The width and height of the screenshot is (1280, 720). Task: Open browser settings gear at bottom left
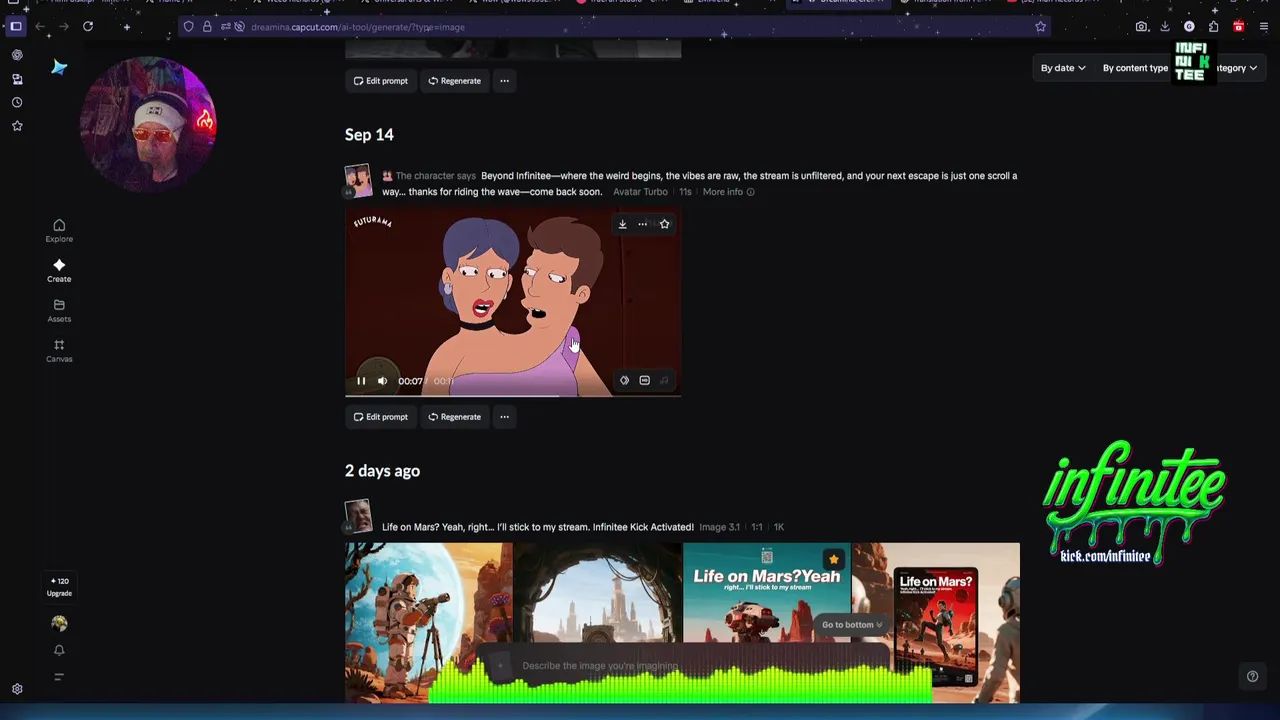click(17, 689)
